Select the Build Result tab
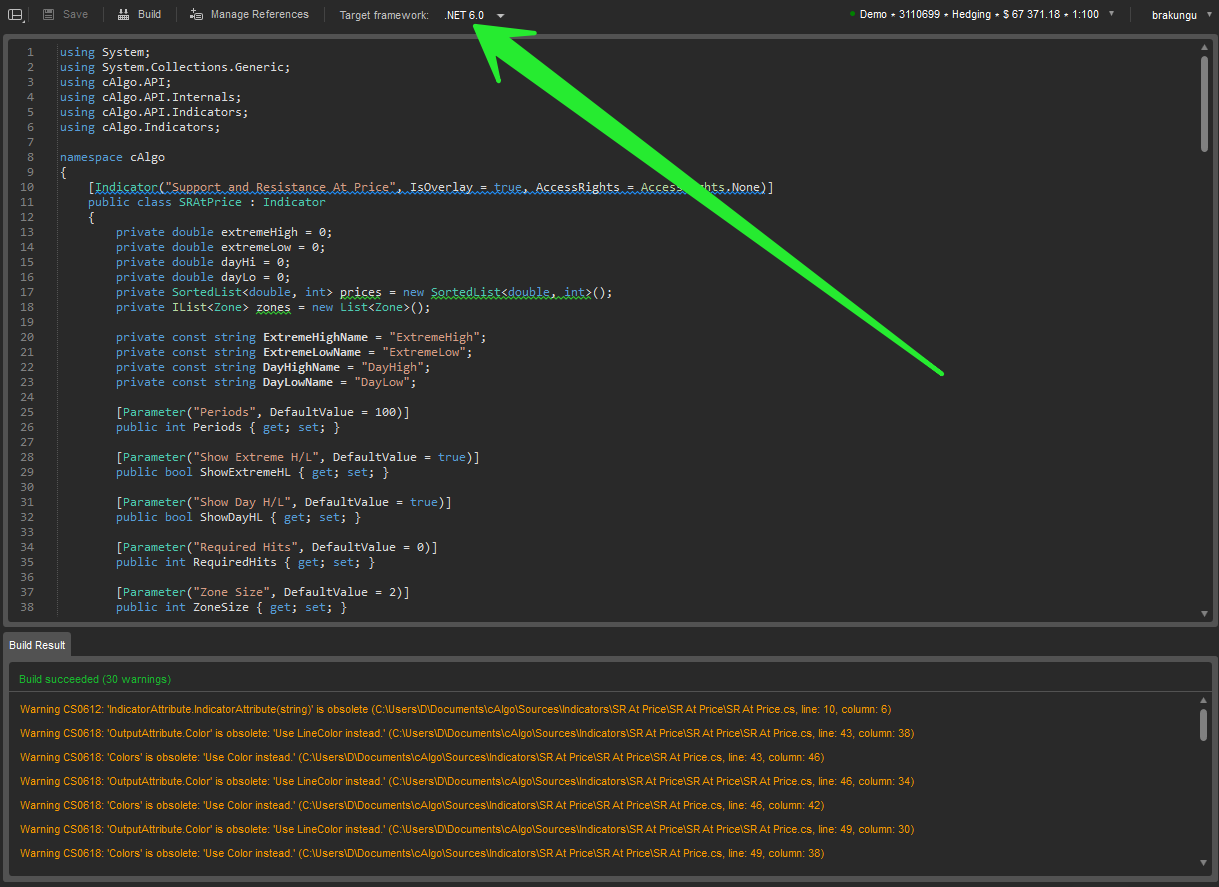 [x=37, y=645]
